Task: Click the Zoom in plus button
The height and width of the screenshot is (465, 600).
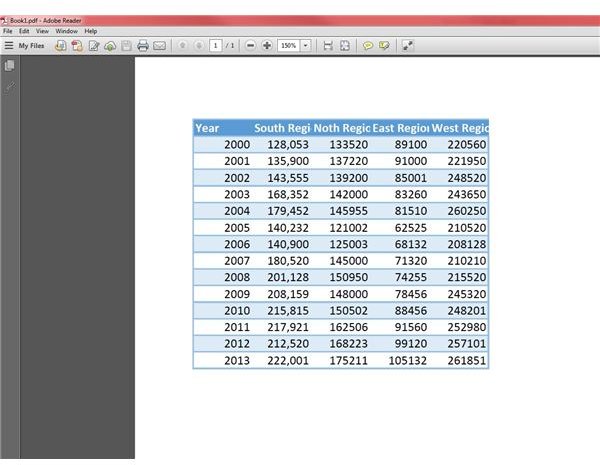Action: (267, 46)
